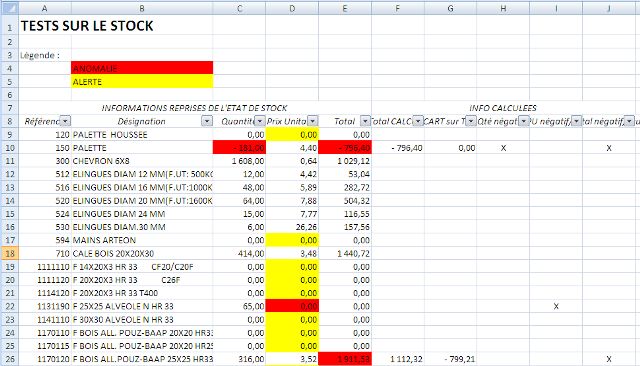This screenshot has height=366, width=640.
Task: Open the Quantité column filter dropdown
Action: [x=260, y=121]
